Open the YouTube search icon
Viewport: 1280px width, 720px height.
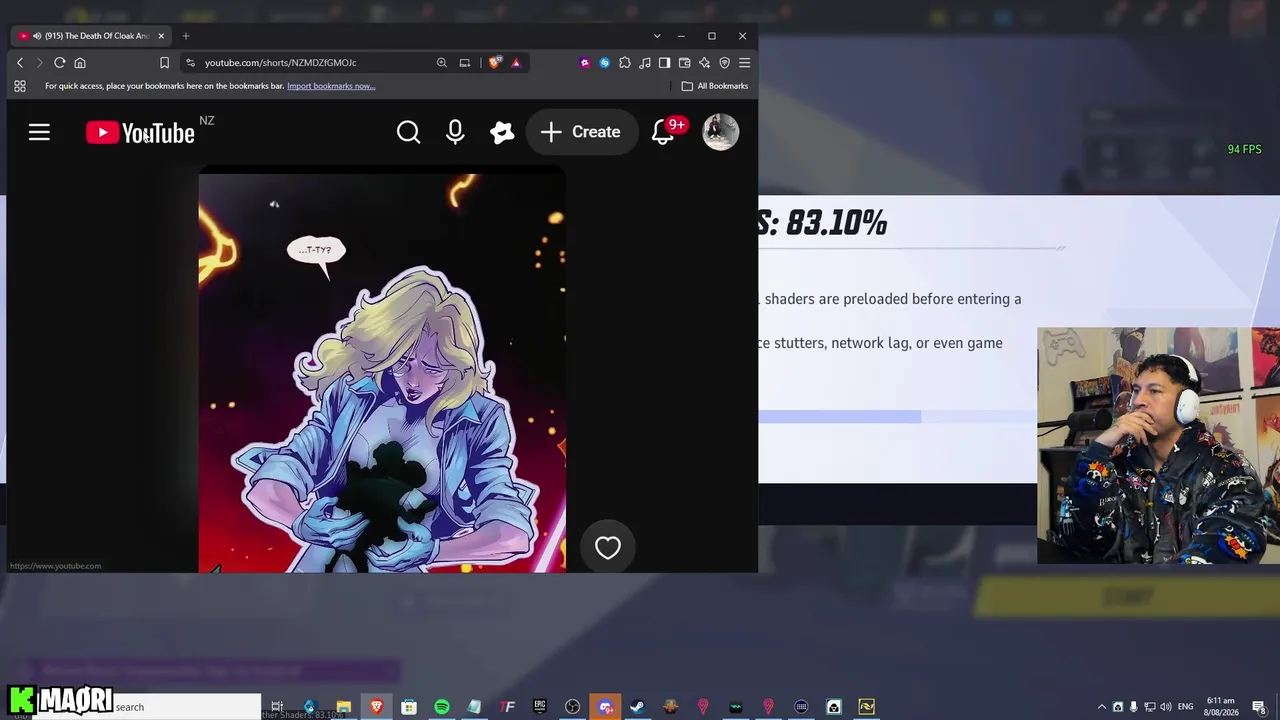pyautogui.click(x=408, y=132)
